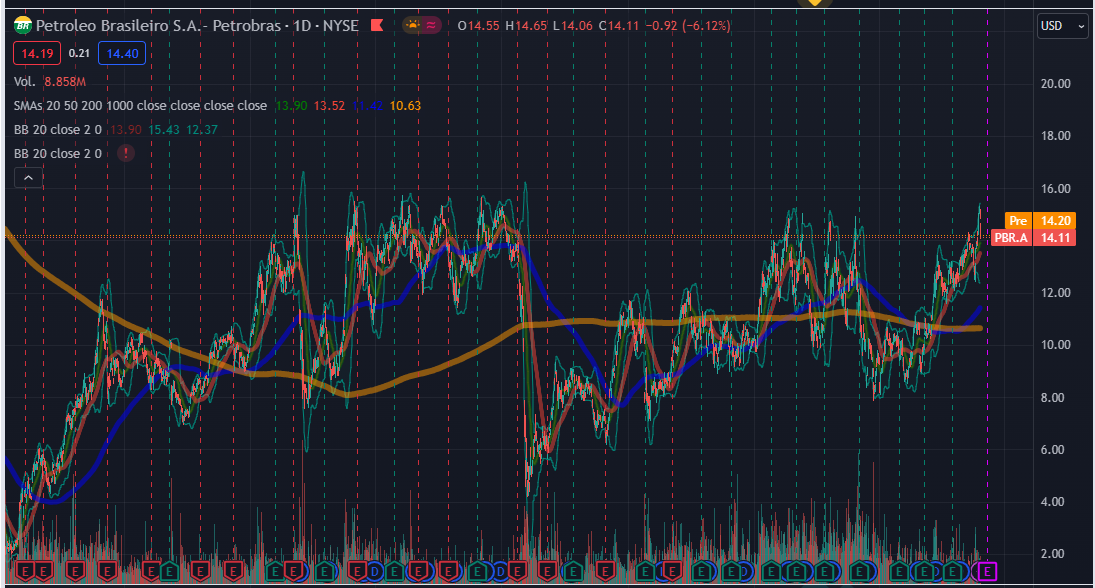Click the change value −0.92 (−6.12%)
Viewport: 1095px width, 588px height.
pos(688,26)
